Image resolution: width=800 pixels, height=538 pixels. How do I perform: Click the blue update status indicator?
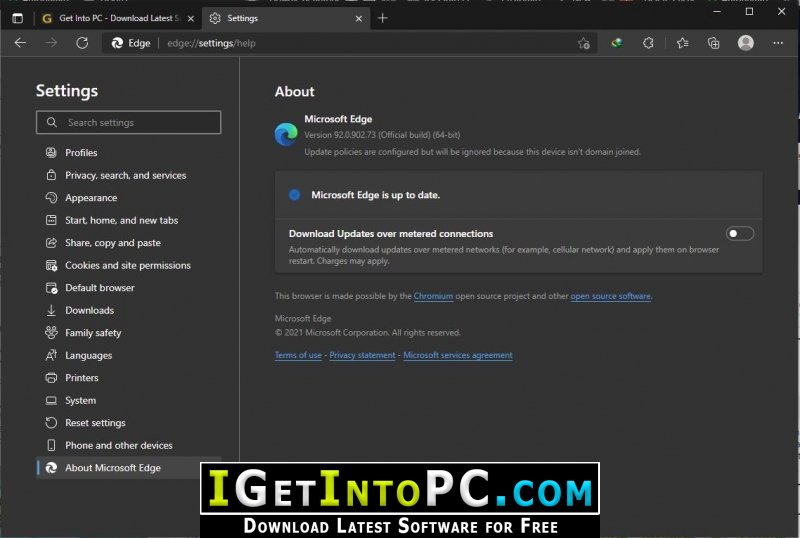coord(294,194)
